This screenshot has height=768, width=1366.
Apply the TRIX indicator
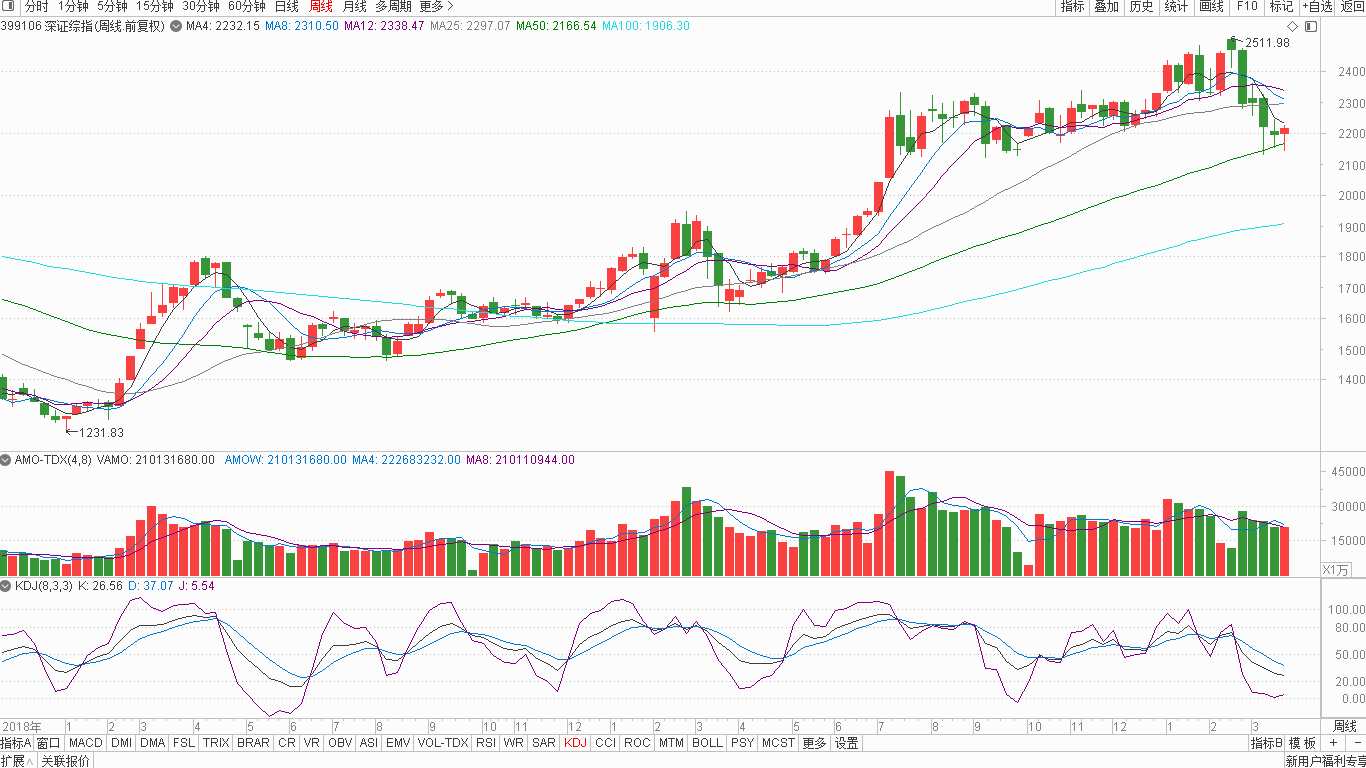click(x=216, y=743)
